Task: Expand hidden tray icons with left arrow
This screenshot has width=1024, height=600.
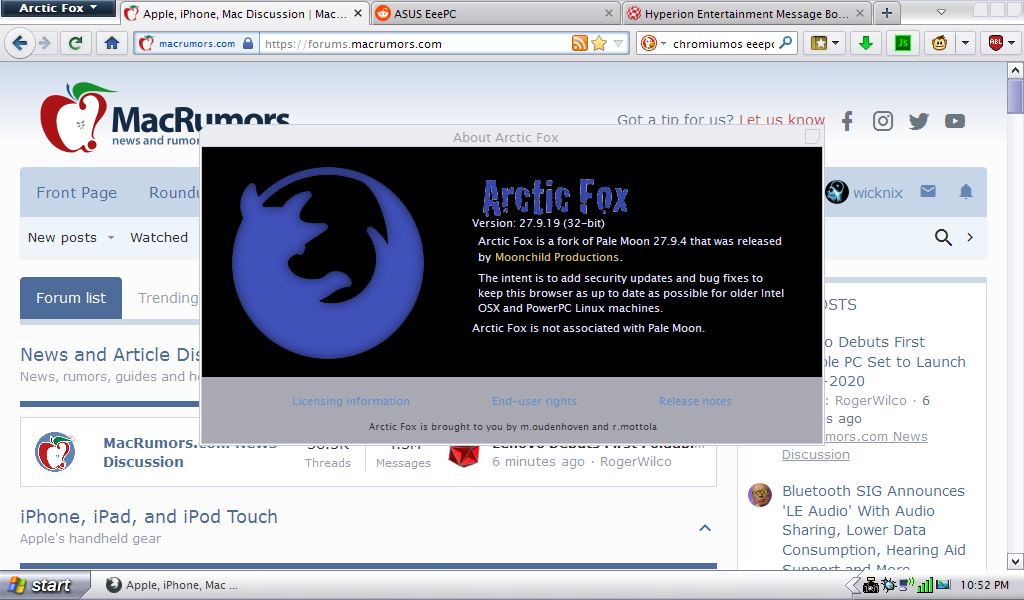Action: click(x=852, y=585)
